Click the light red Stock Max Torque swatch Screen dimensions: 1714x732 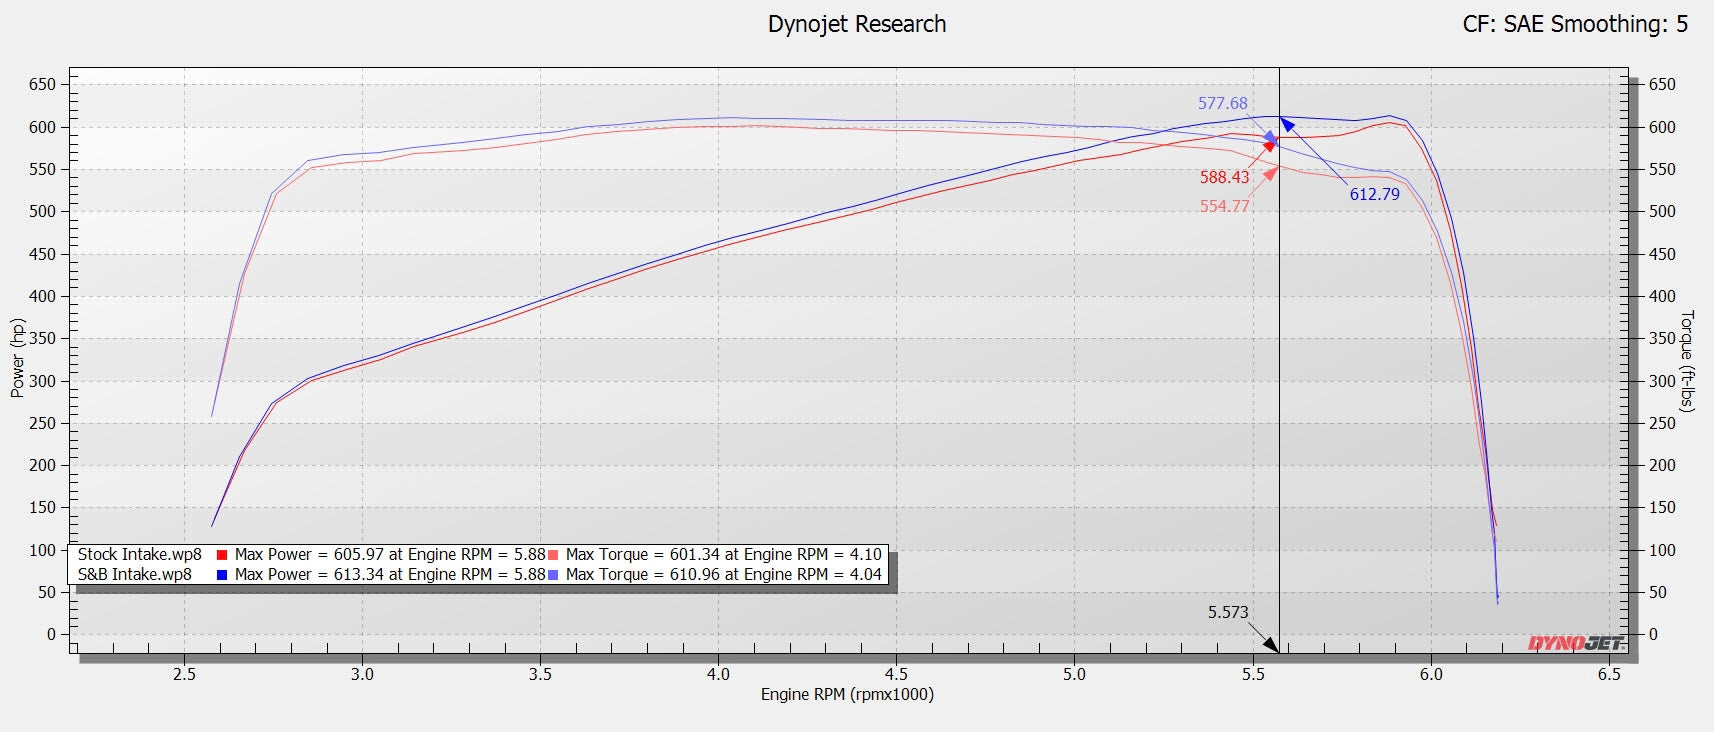click(553, 555)
